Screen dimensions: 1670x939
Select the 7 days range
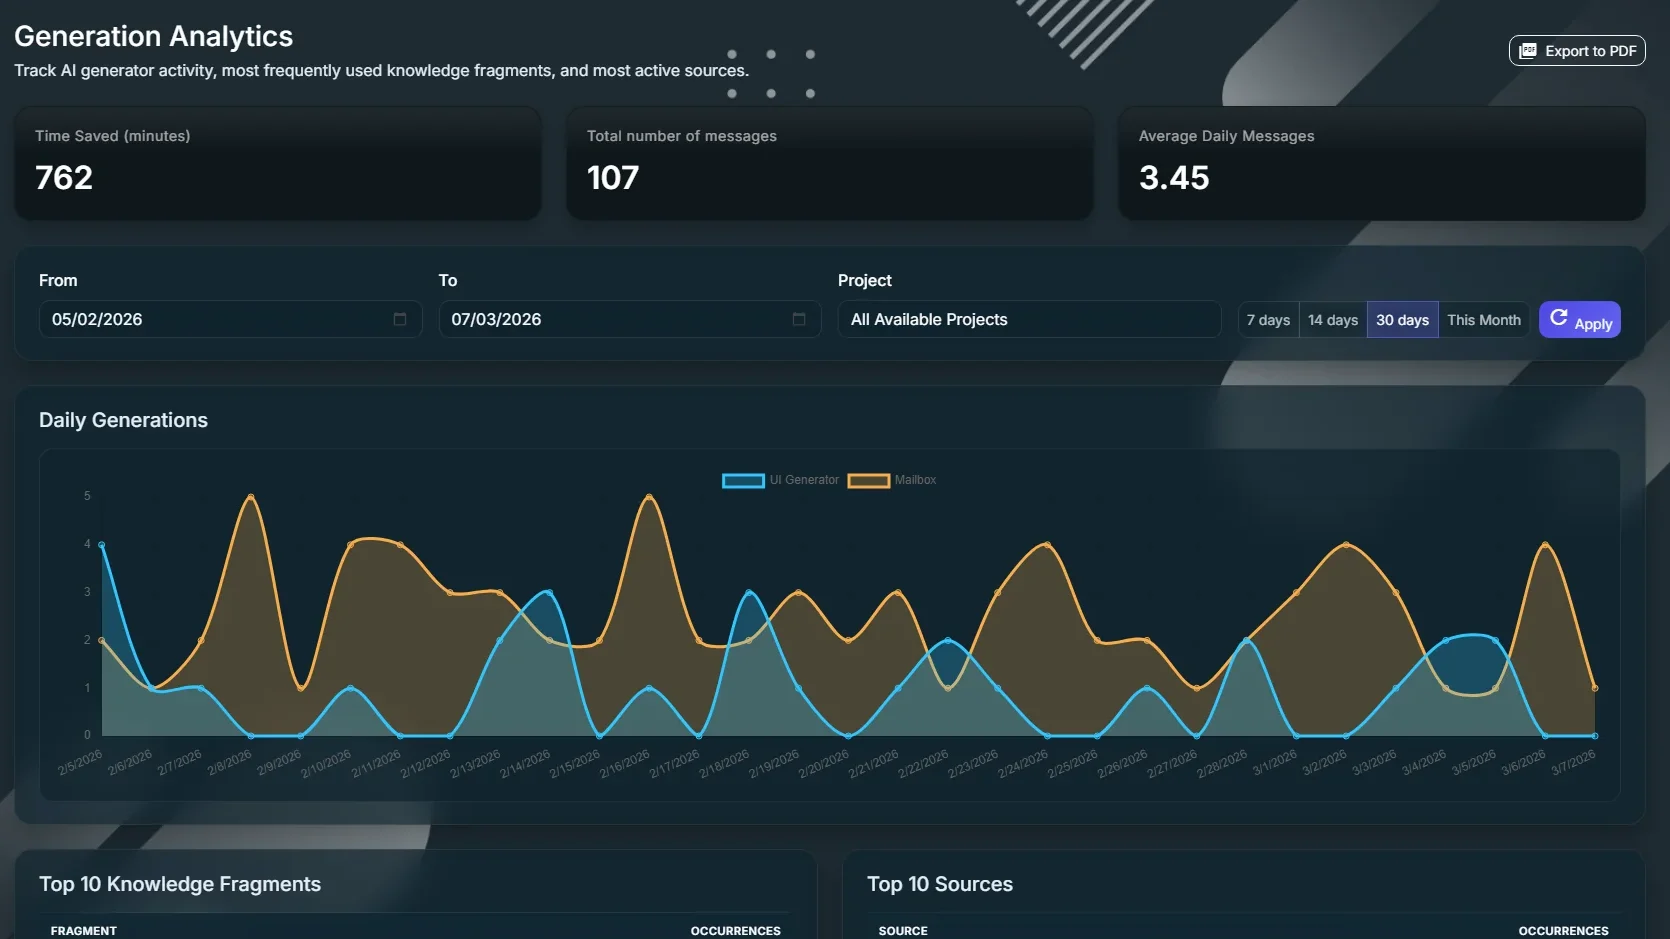coord(1268,320)
